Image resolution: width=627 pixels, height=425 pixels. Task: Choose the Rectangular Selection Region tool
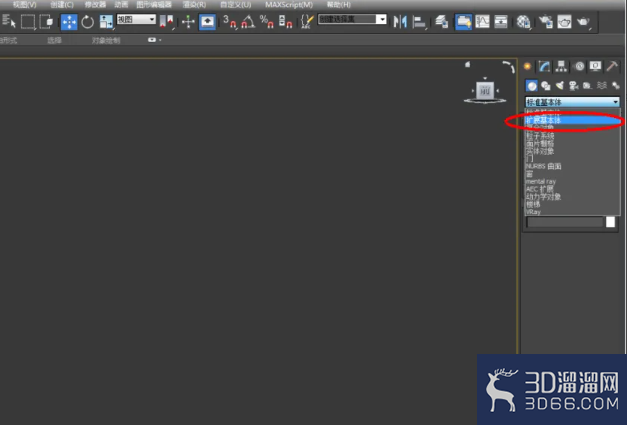click(28, 21)
